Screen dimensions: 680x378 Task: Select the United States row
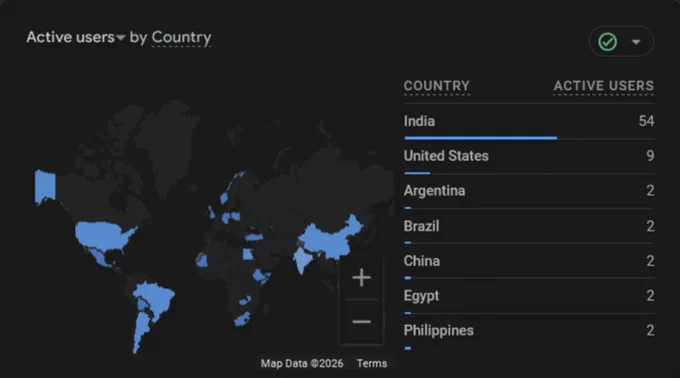point(529,156)
